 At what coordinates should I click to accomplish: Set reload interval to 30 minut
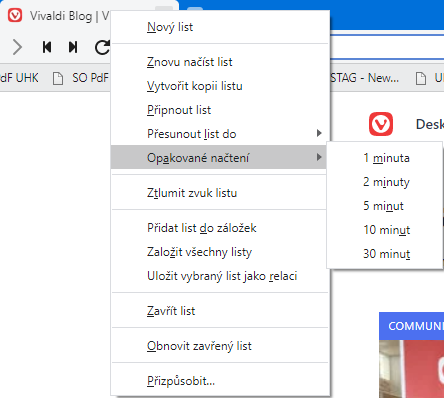pyautogui.click(x=385, y=254)
